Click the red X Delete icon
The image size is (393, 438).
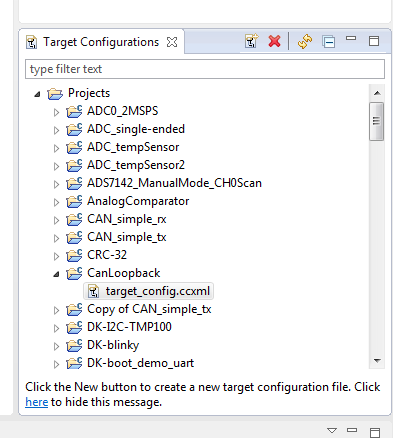tap(274, 42)
